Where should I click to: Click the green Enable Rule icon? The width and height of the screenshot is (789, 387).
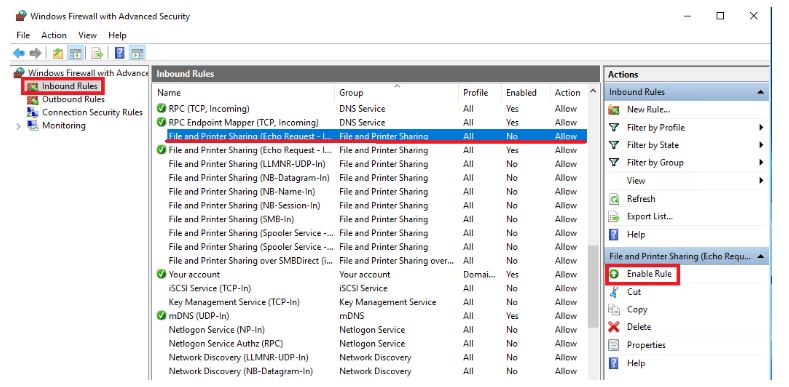click(614, 274)
